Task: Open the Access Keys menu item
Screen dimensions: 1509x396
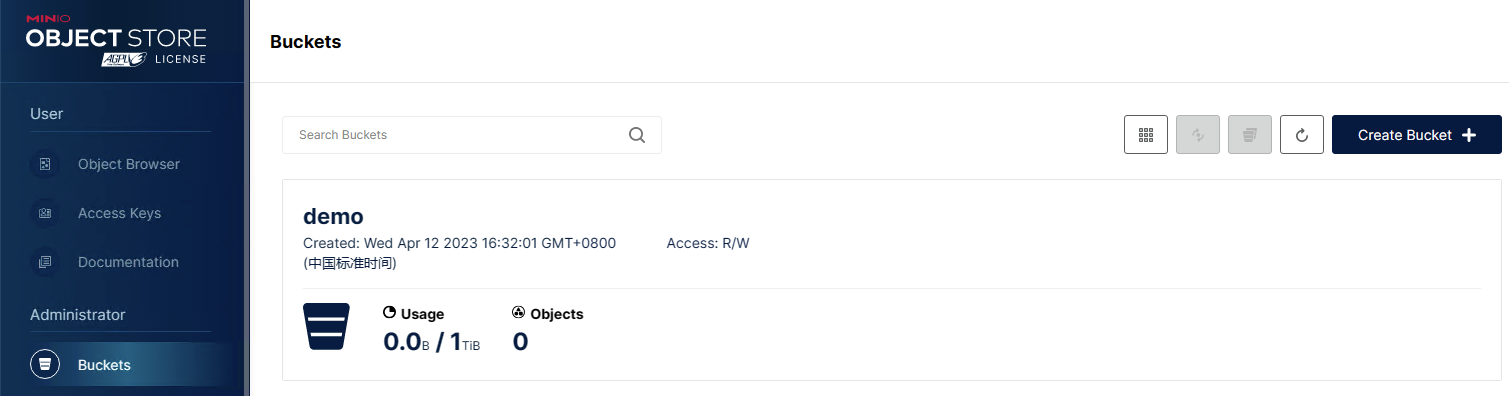Action: (120, 213)
